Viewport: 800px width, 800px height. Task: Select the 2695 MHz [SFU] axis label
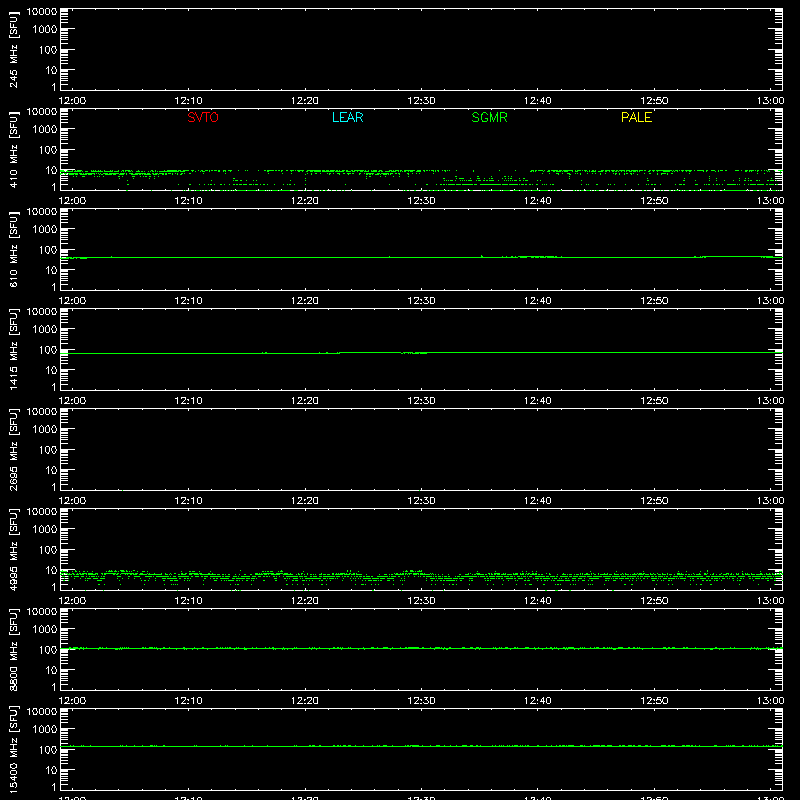point(13,449)
